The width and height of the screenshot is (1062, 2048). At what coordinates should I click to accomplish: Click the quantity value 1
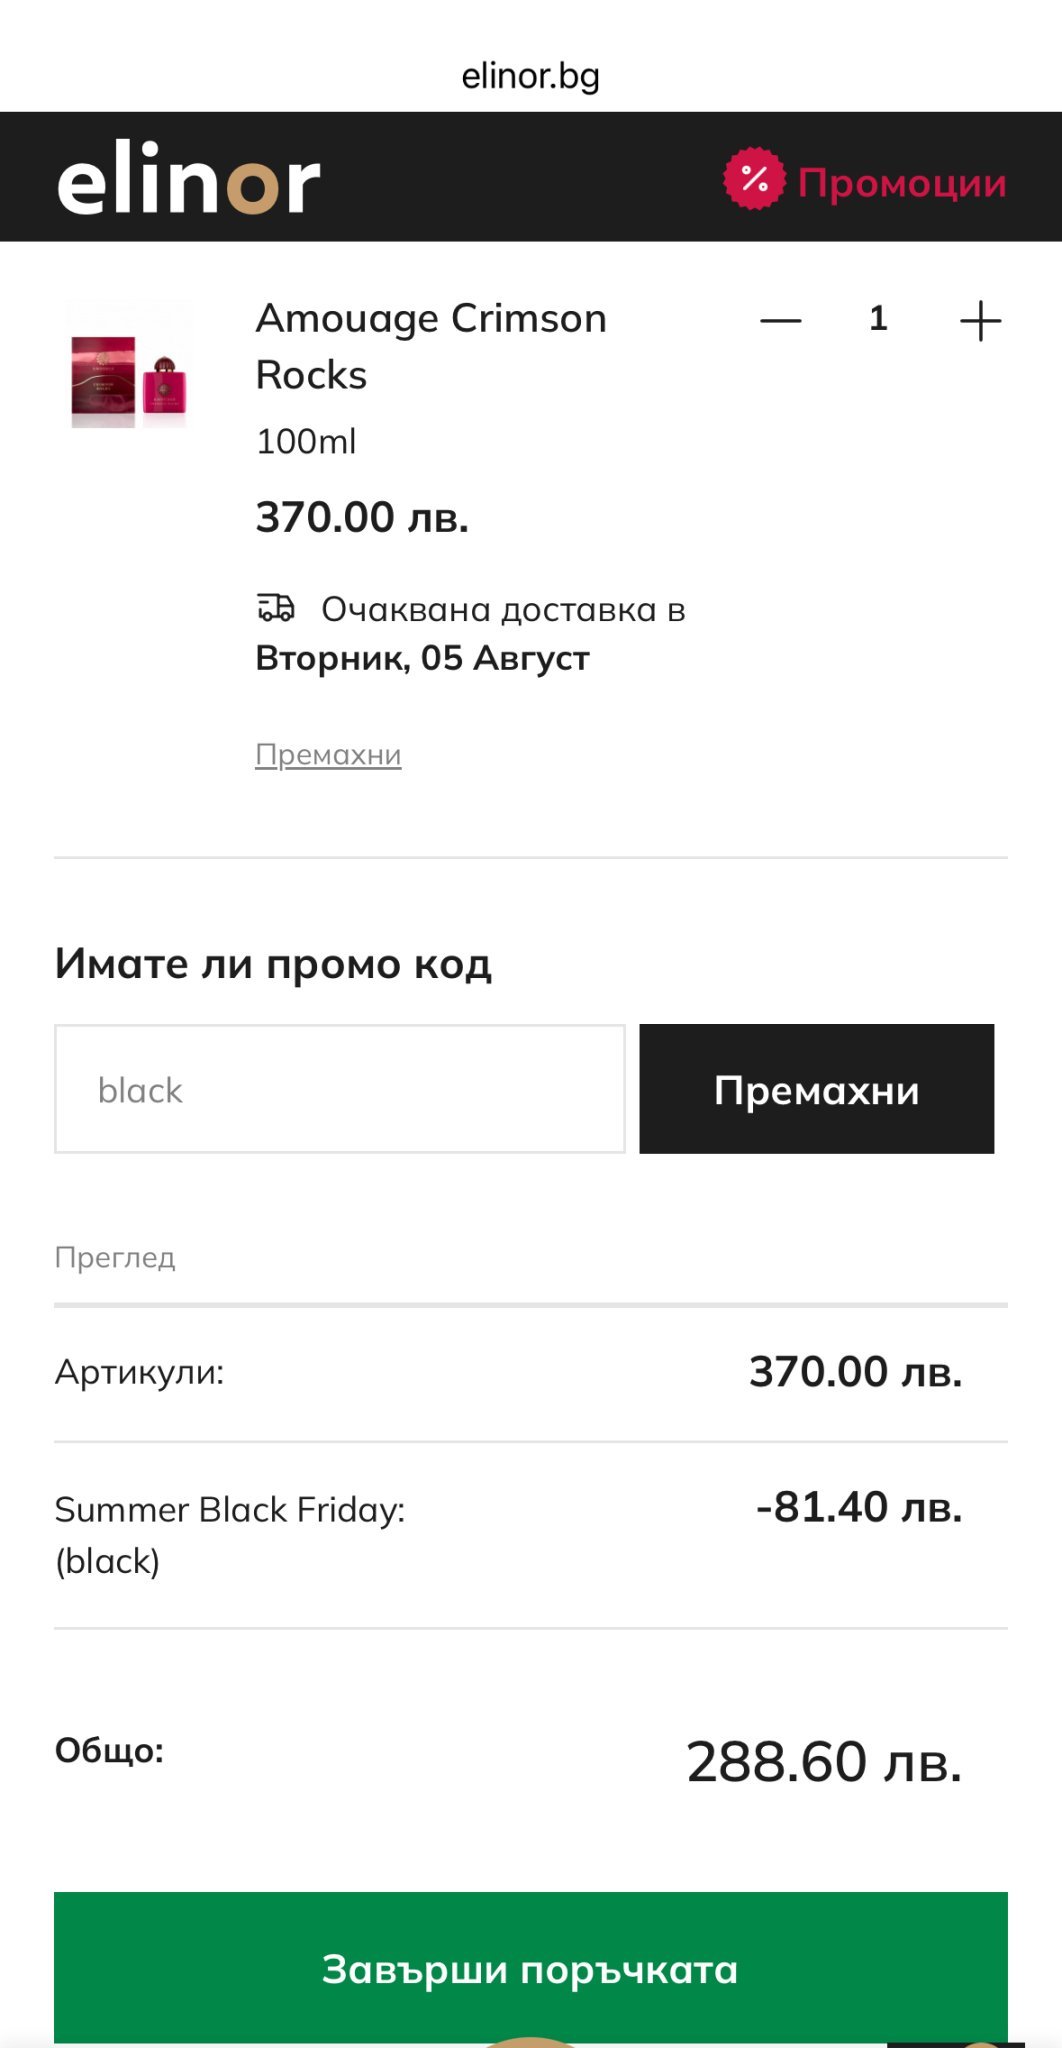pos(878,319)
